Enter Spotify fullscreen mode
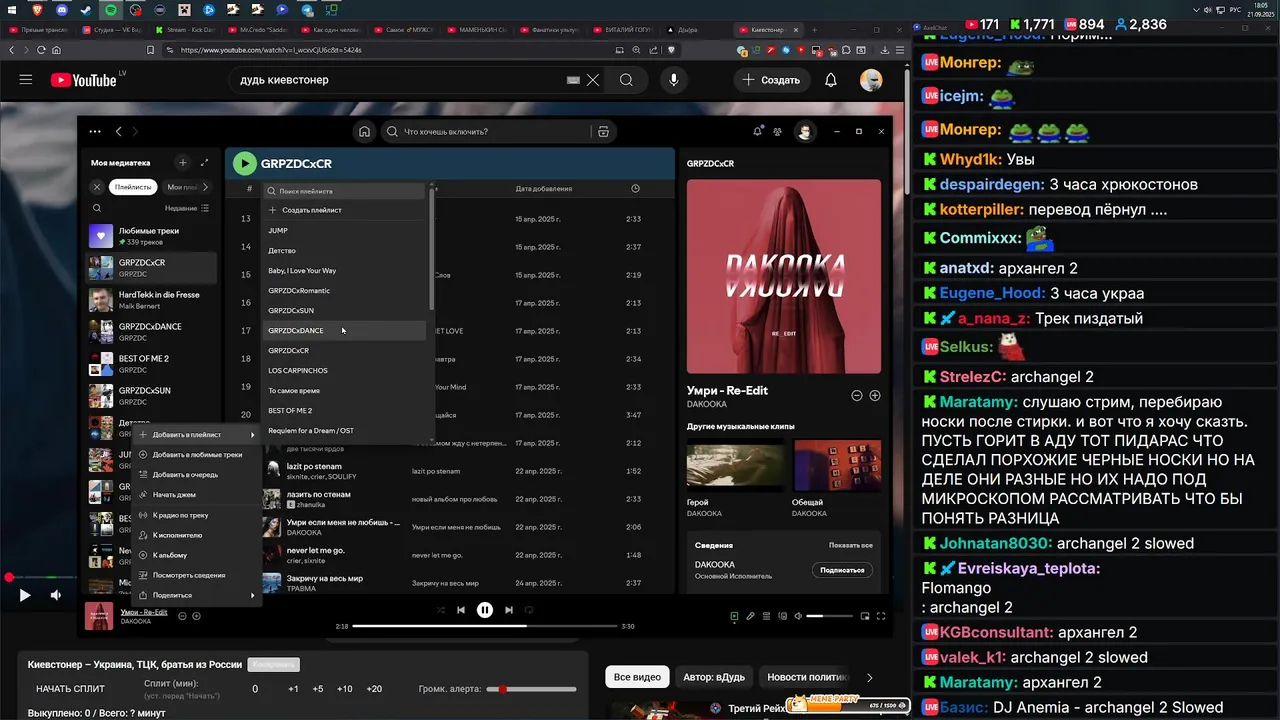 click(880, 616)
